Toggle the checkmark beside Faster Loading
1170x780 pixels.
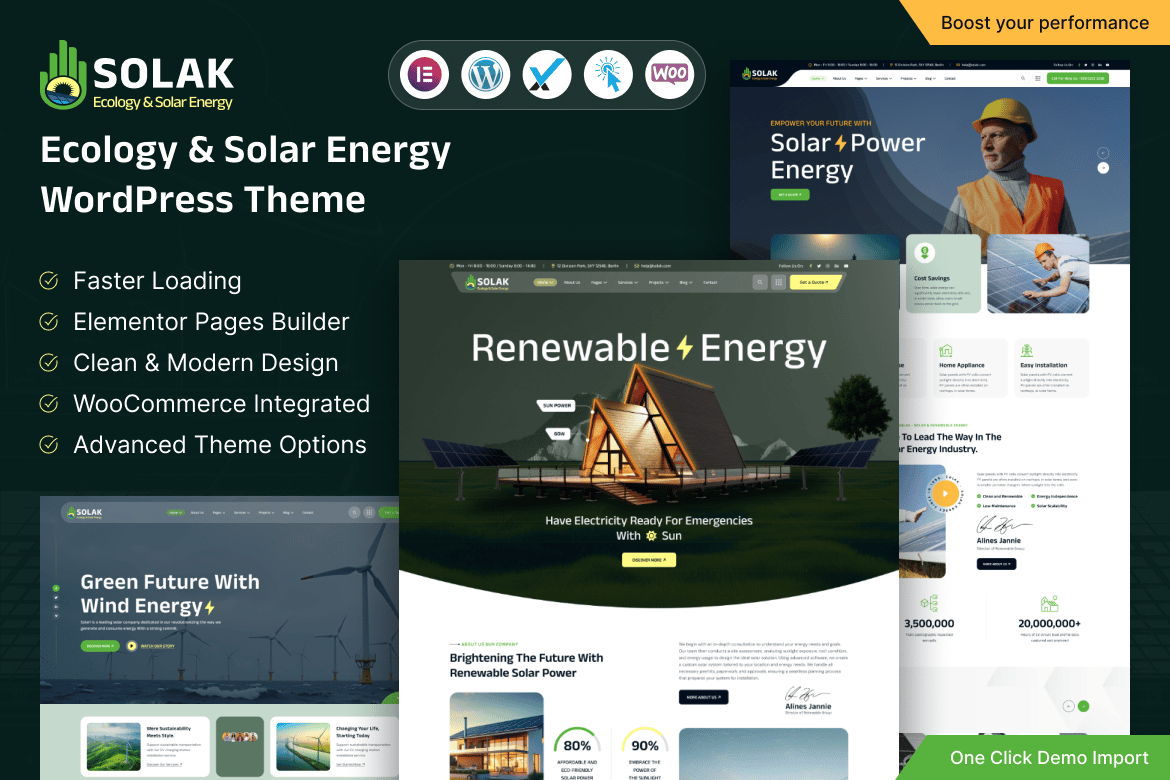pyautogui.click(x=47, y=281)
